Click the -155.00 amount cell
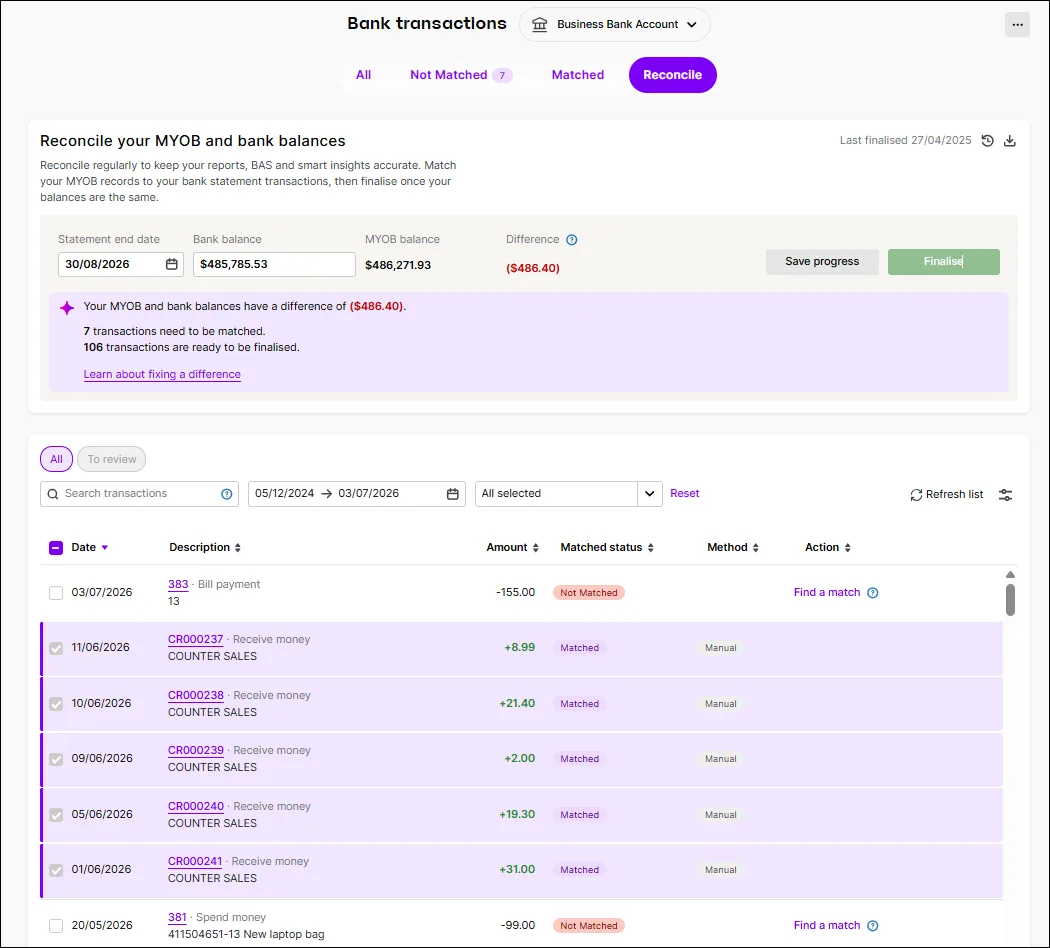This screenshot has width=1050, height=948. (515, 592)
